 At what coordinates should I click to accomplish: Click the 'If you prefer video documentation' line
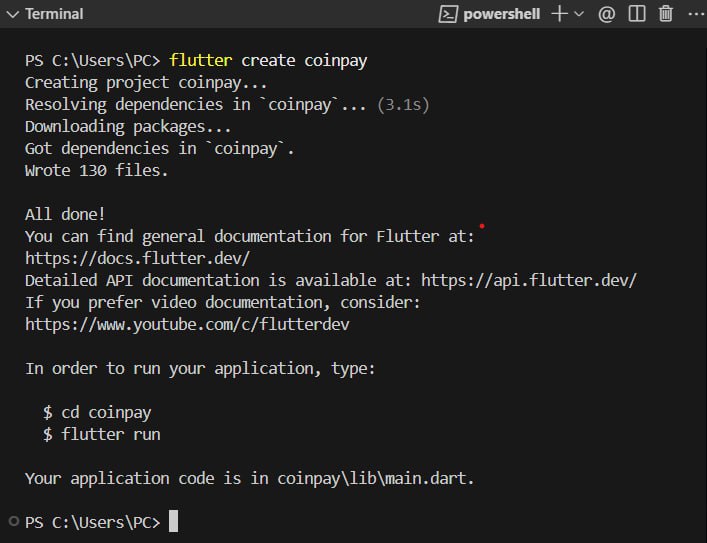[223, 303]
